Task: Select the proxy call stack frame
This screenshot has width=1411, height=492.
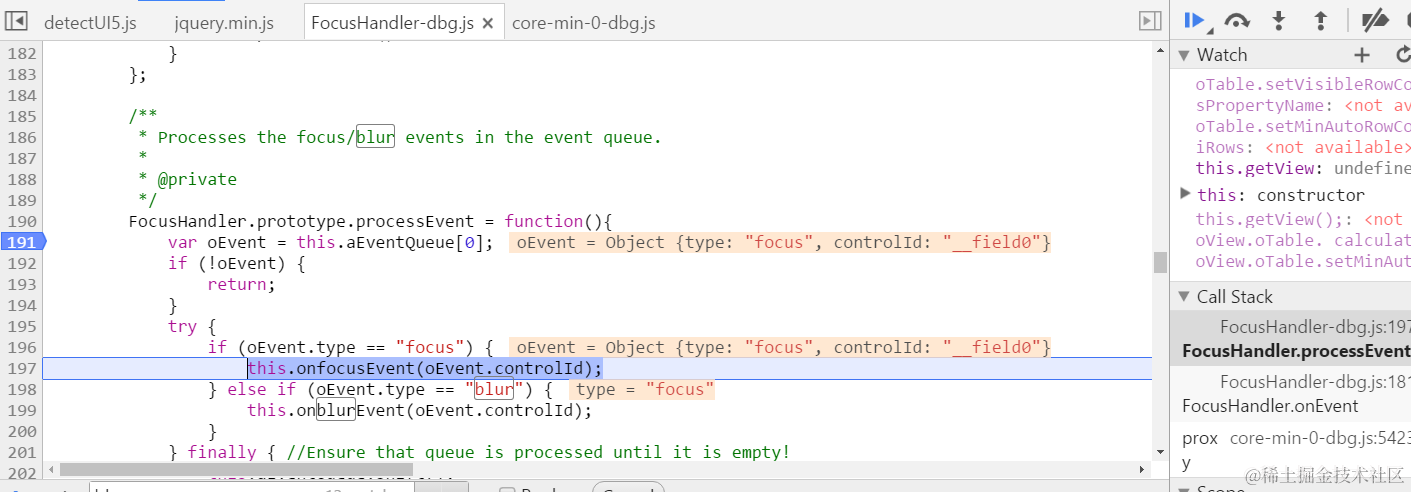Action: click(1290, 450)
